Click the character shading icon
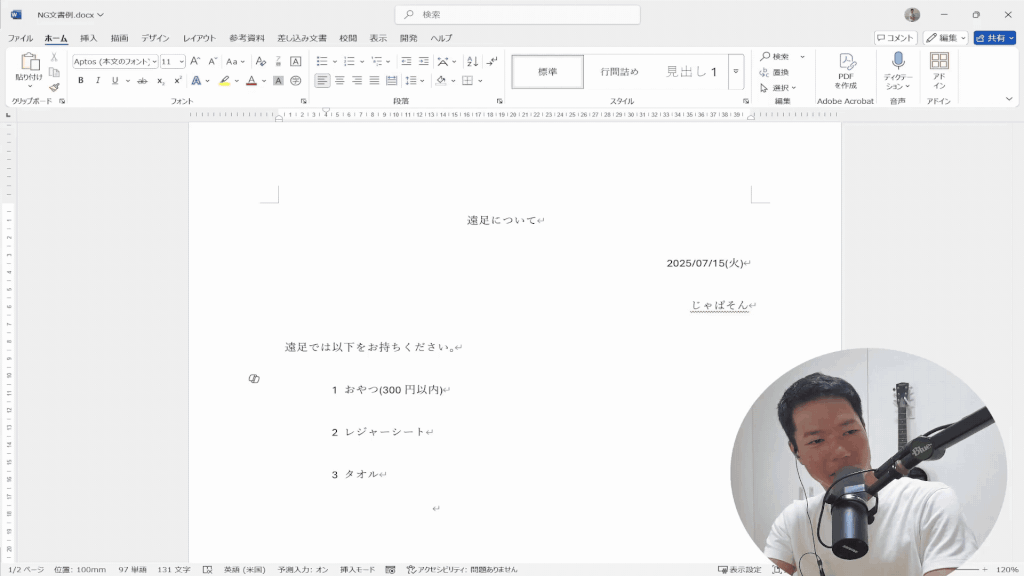This screenshot has width=1024, height=576. click(x=278, y=81)
